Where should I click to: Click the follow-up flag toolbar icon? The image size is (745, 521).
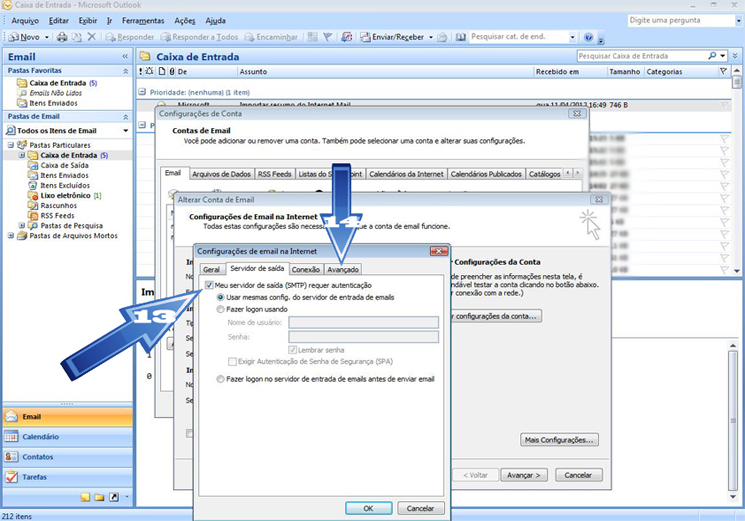pyautogui.click(x=327, y=37)
